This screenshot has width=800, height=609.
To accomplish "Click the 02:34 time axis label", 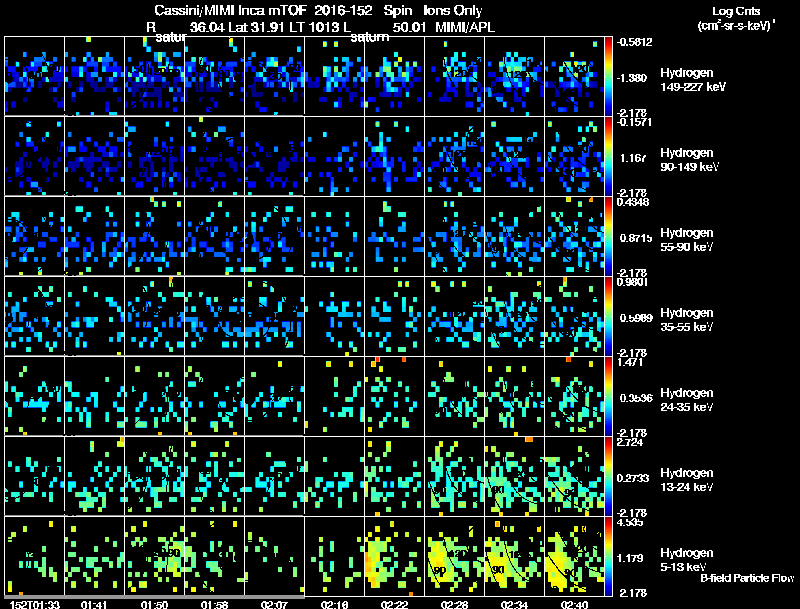I will [514, 604].
